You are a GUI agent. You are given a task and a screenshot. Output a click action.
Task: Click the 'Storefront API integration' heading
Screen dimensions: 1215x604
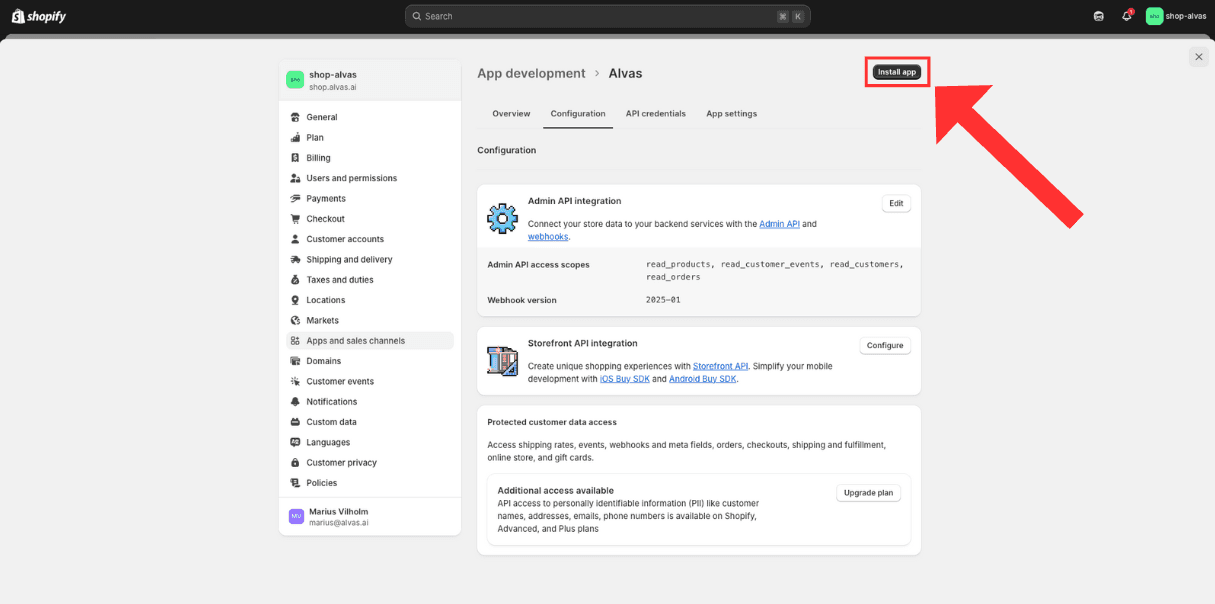[x=583, y=343]
